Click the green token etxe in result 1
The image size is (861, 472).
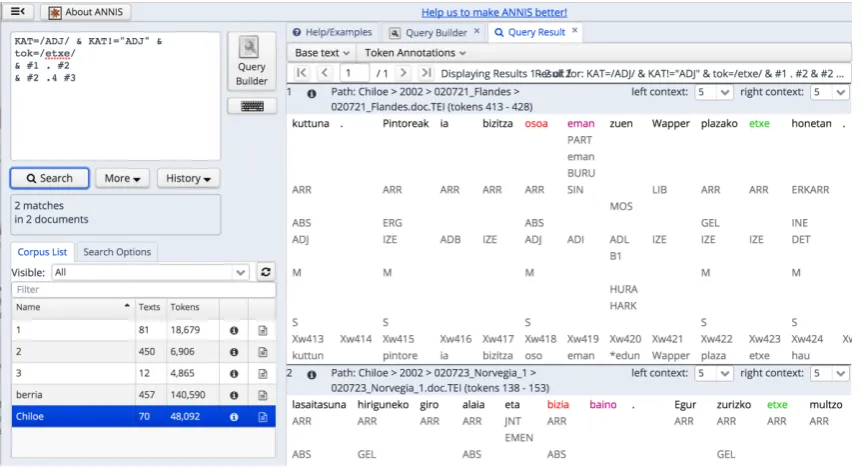tap(759, 123)
